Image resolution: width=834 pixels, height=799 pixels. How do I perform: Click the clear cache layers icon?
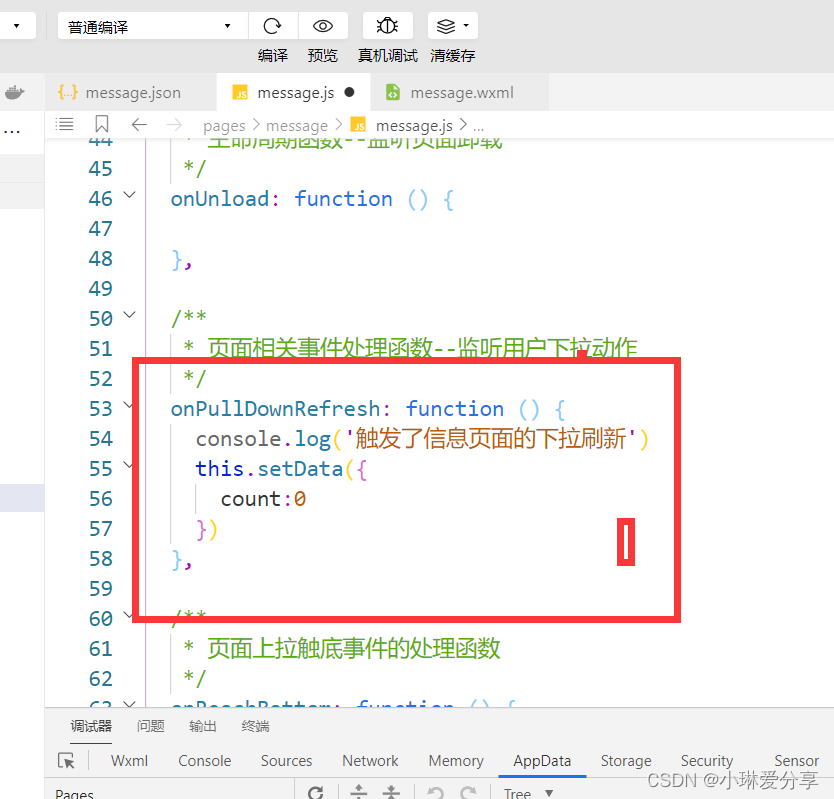pyautogui.click(x=446, y=26)
